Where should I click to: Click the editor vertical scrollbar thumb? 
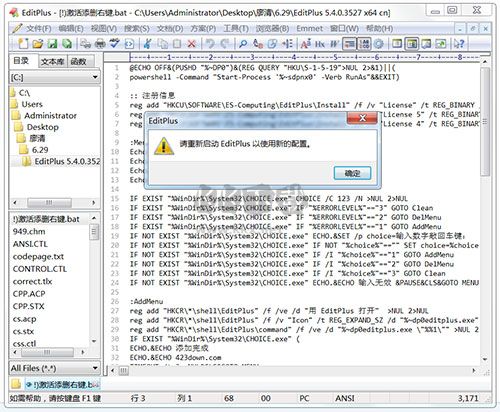click(485, 122)
